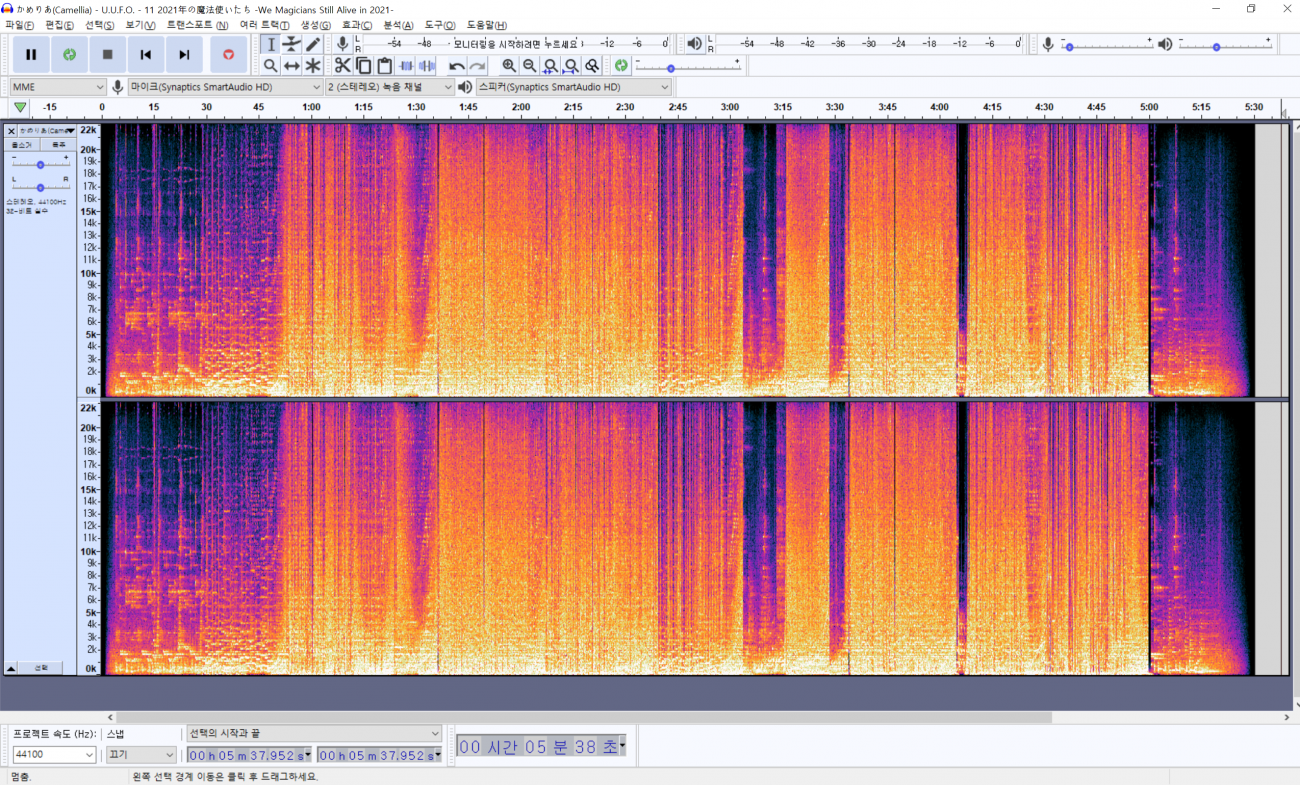
Task: Select the Time Shift tool
Action: coord(291,66)
